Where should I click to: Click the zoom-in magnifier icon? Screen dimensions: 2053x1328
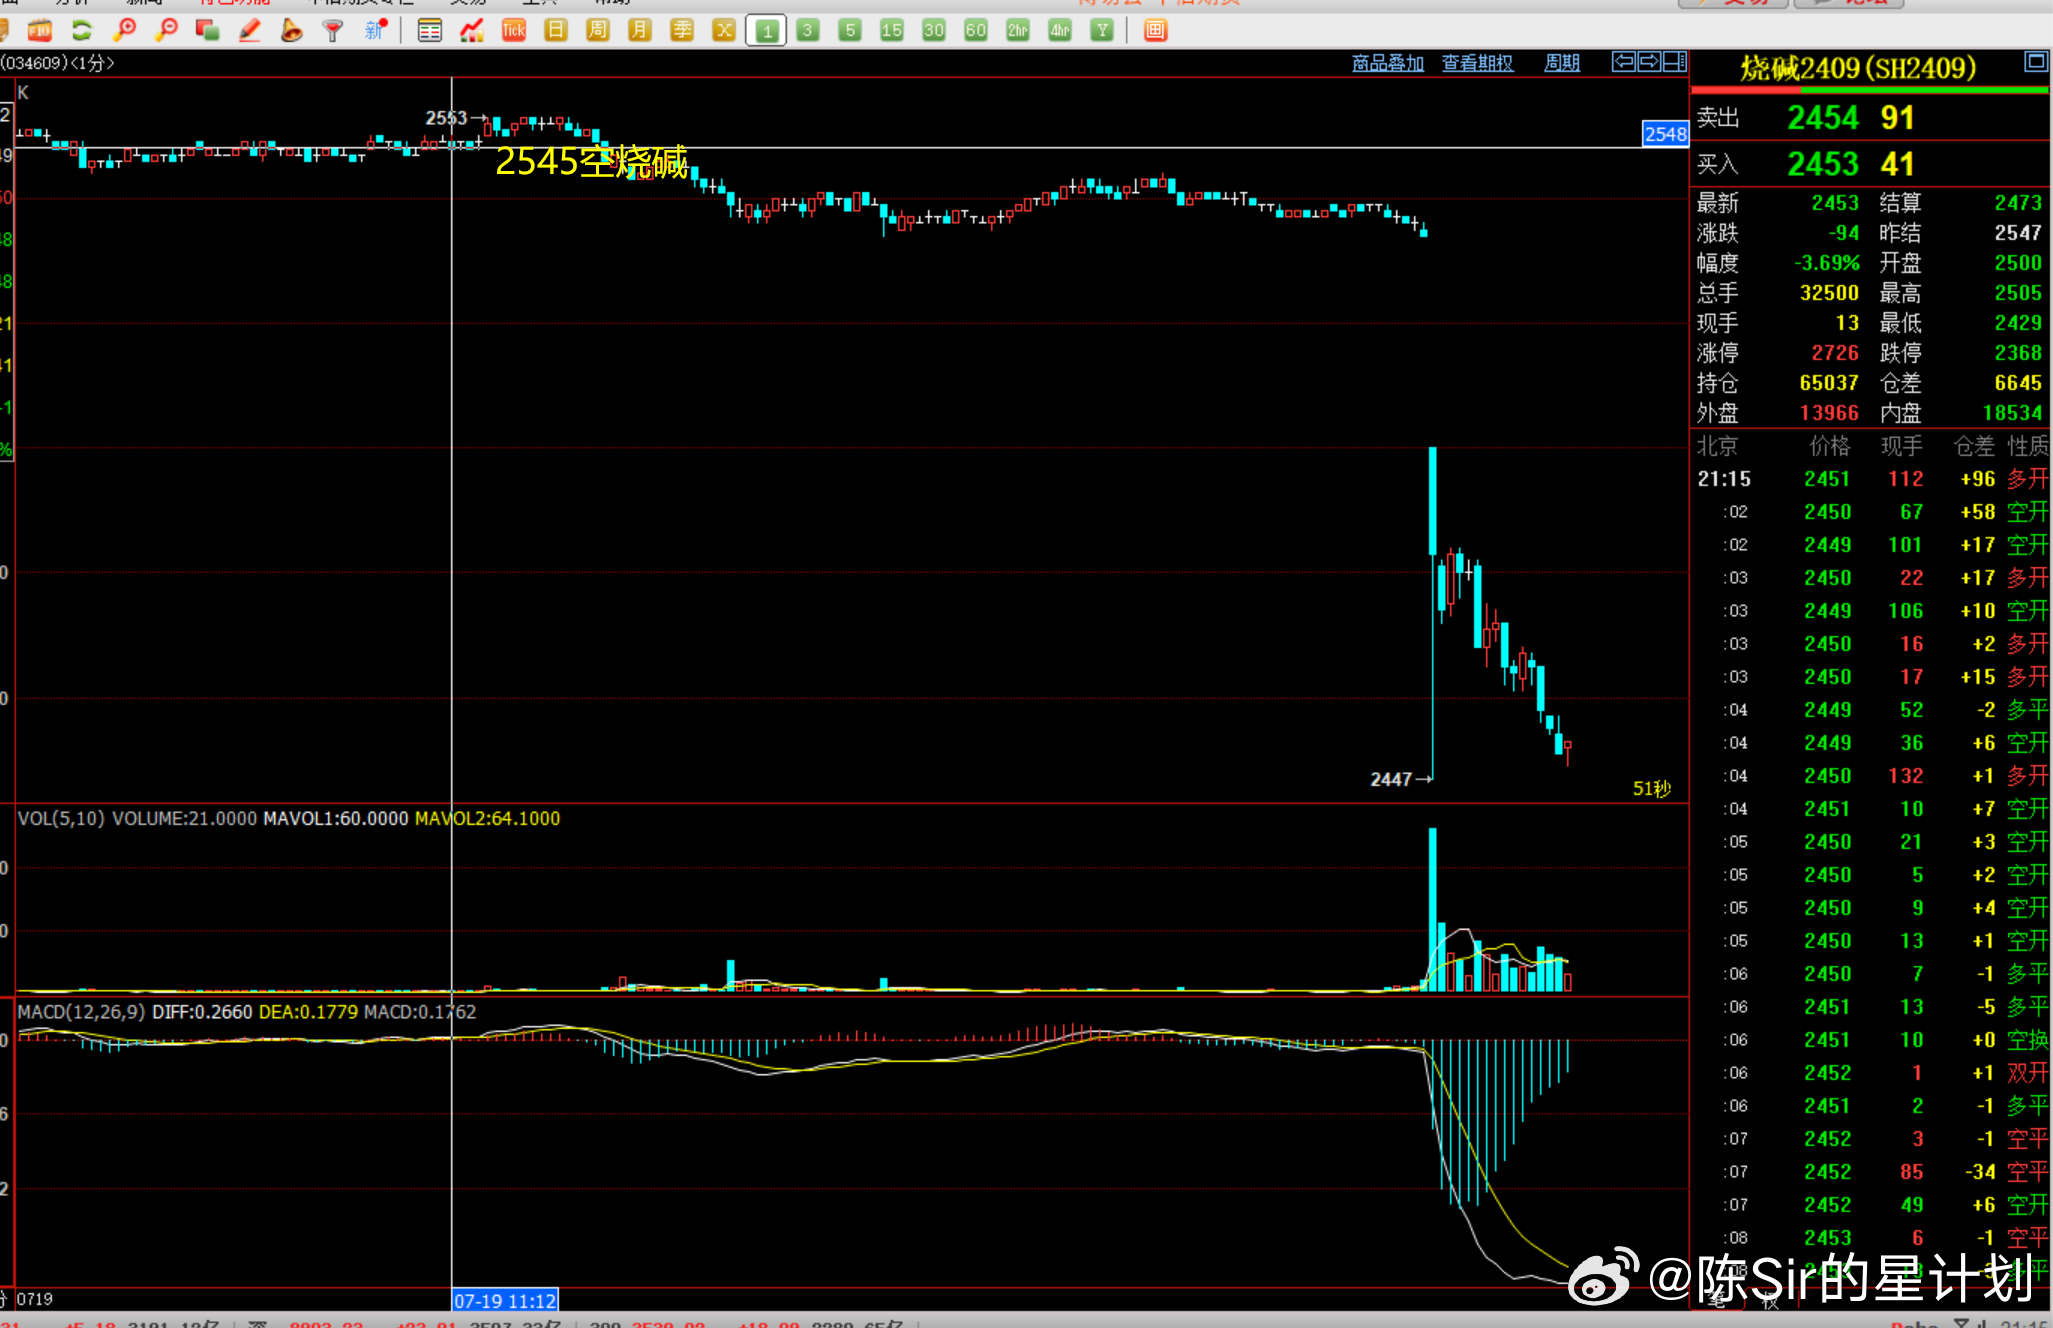click(x=124, y=31)
